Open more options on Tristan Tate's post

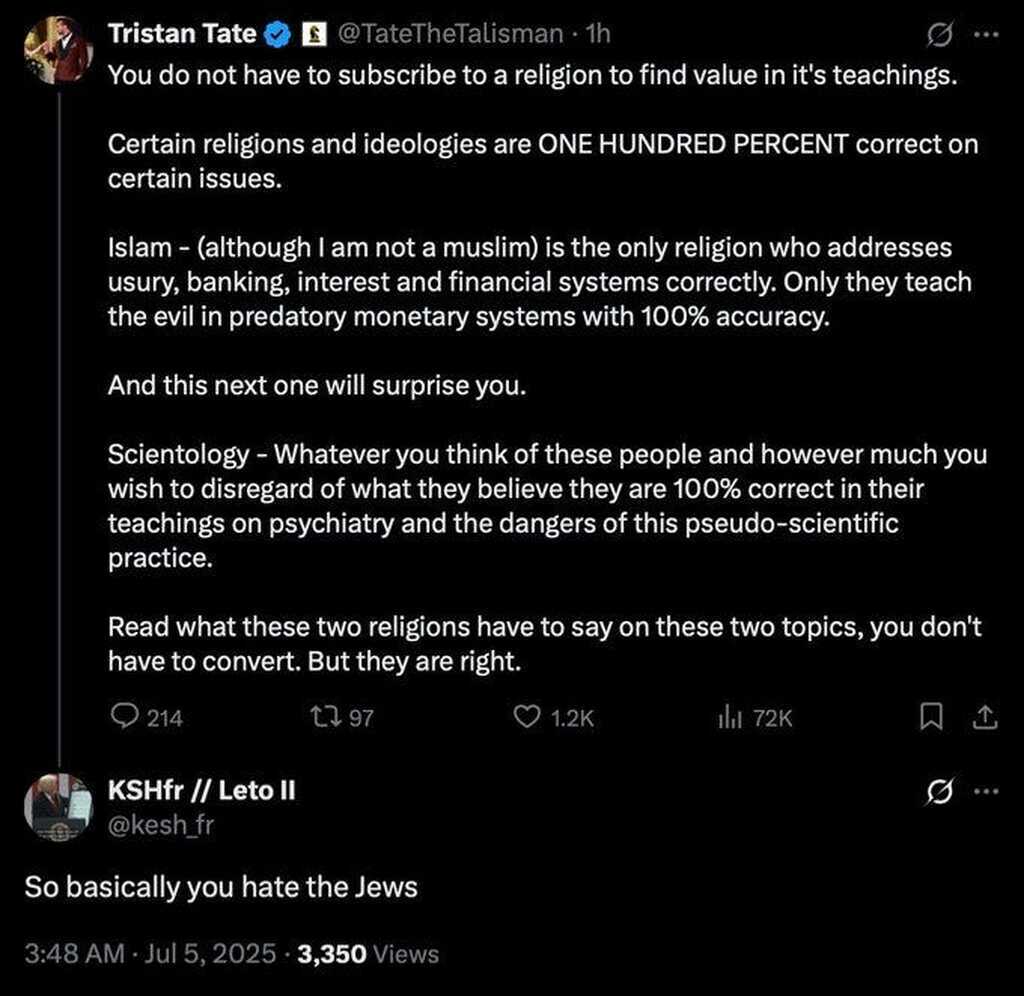[x=986, y=33]
